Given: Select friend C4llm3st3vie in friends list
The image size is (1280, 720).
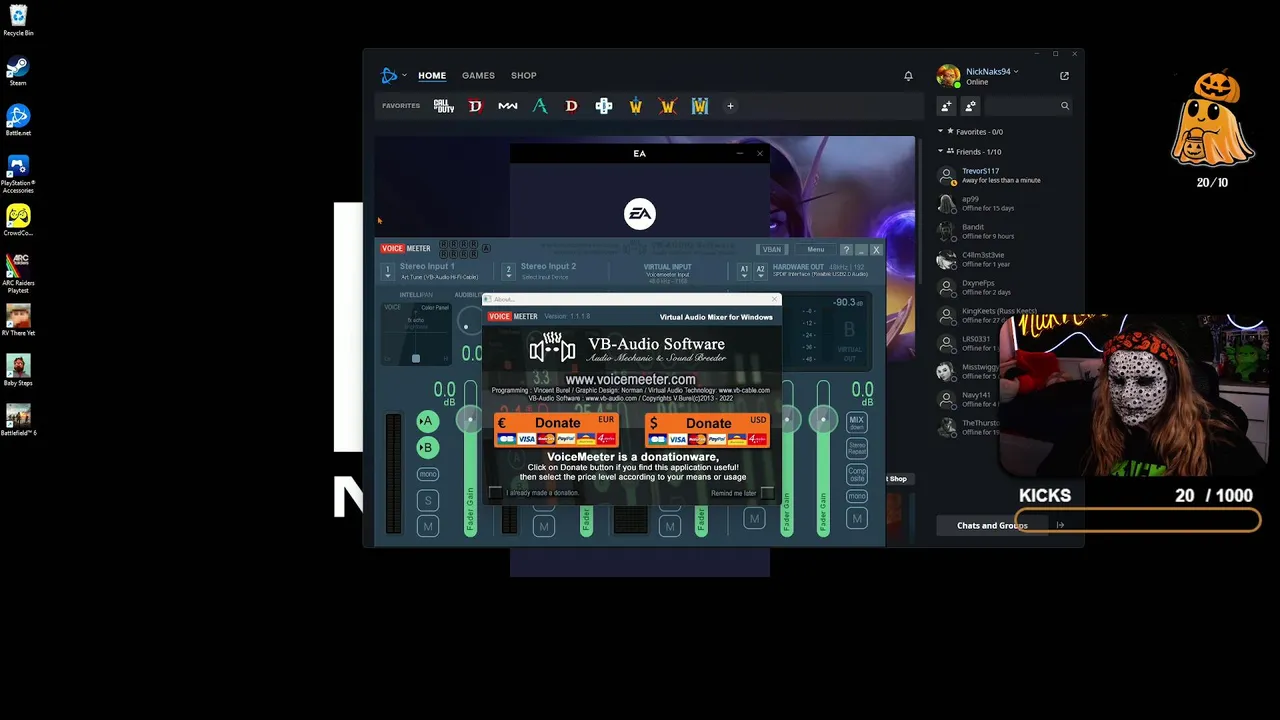Looking at the screenshot, I should (1005, 260).
